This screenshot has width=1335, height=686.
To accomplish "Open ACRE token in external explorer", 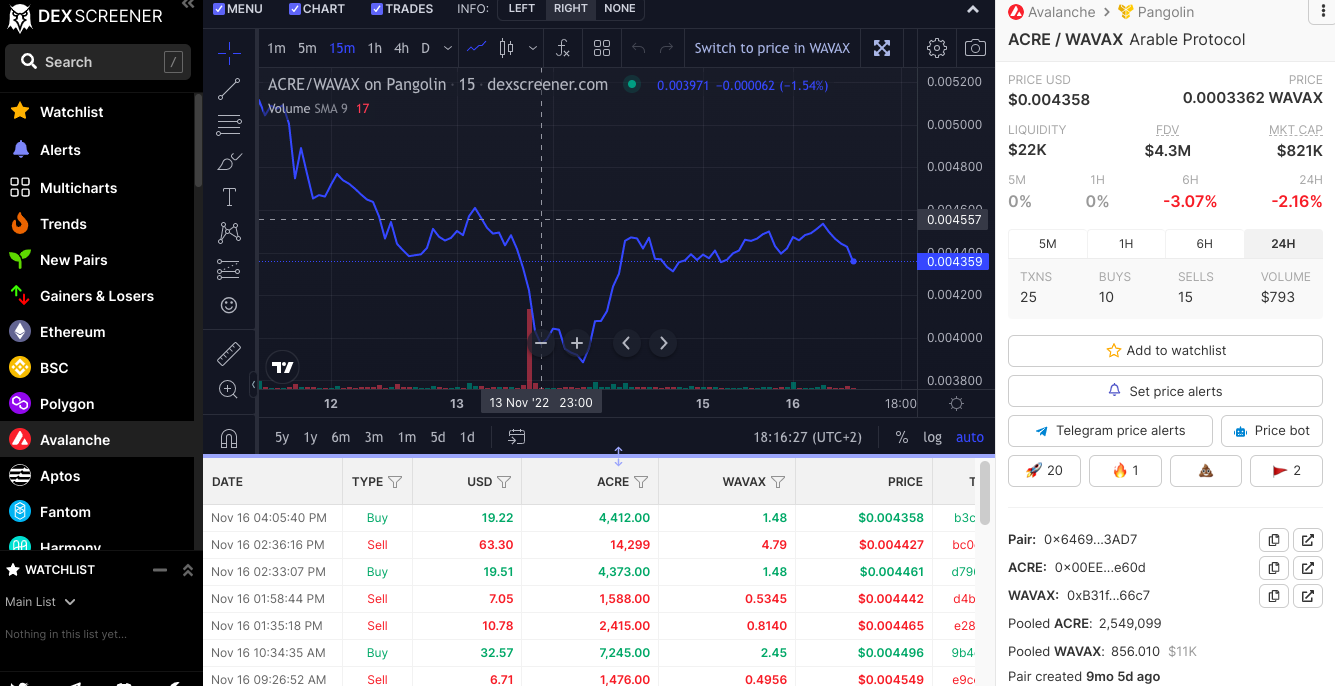I will pyautogui.click(x=1308, y=568).
